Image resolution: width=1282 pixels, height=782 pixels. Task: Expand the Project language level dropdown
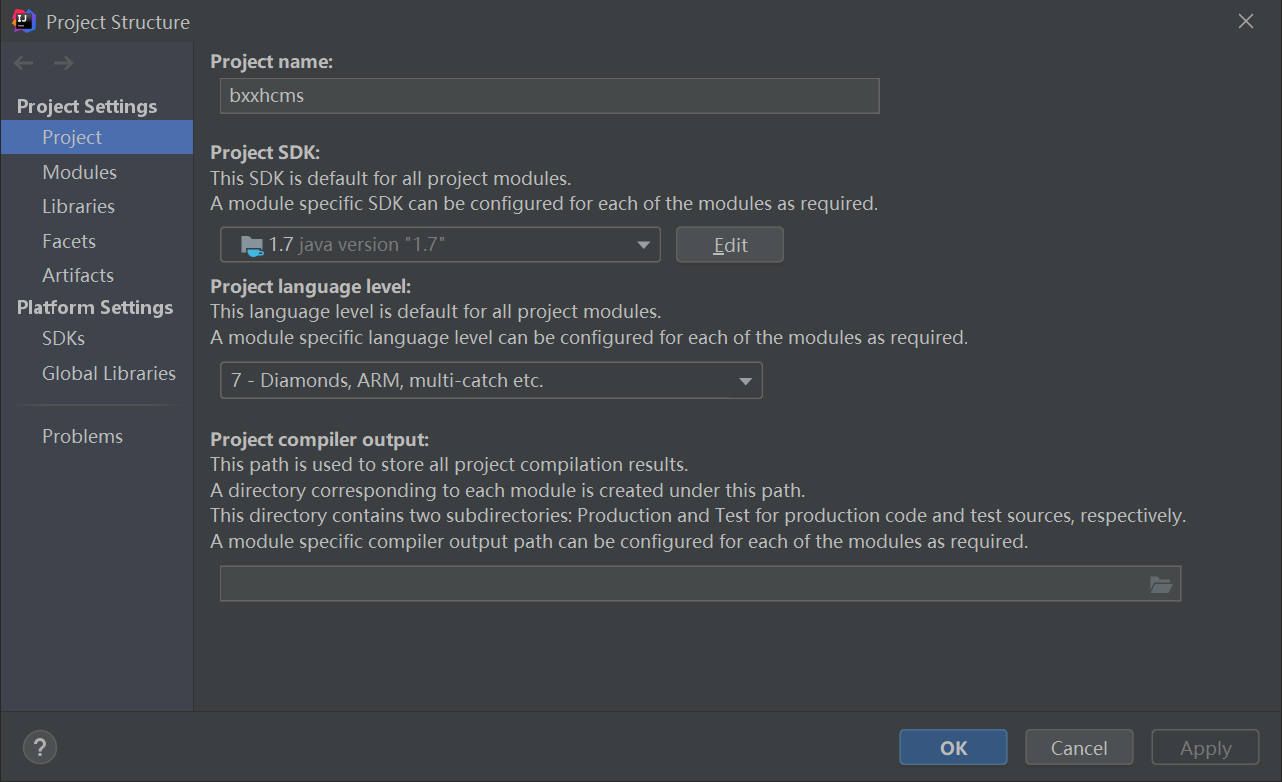(x=491, y=380)
